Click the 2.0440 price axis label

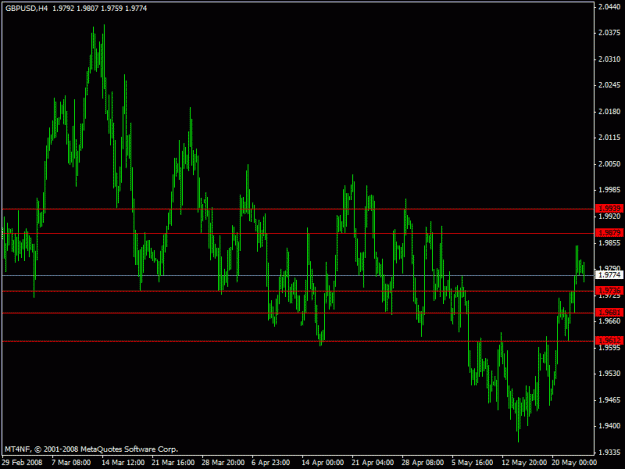click(x=609, y=7)
